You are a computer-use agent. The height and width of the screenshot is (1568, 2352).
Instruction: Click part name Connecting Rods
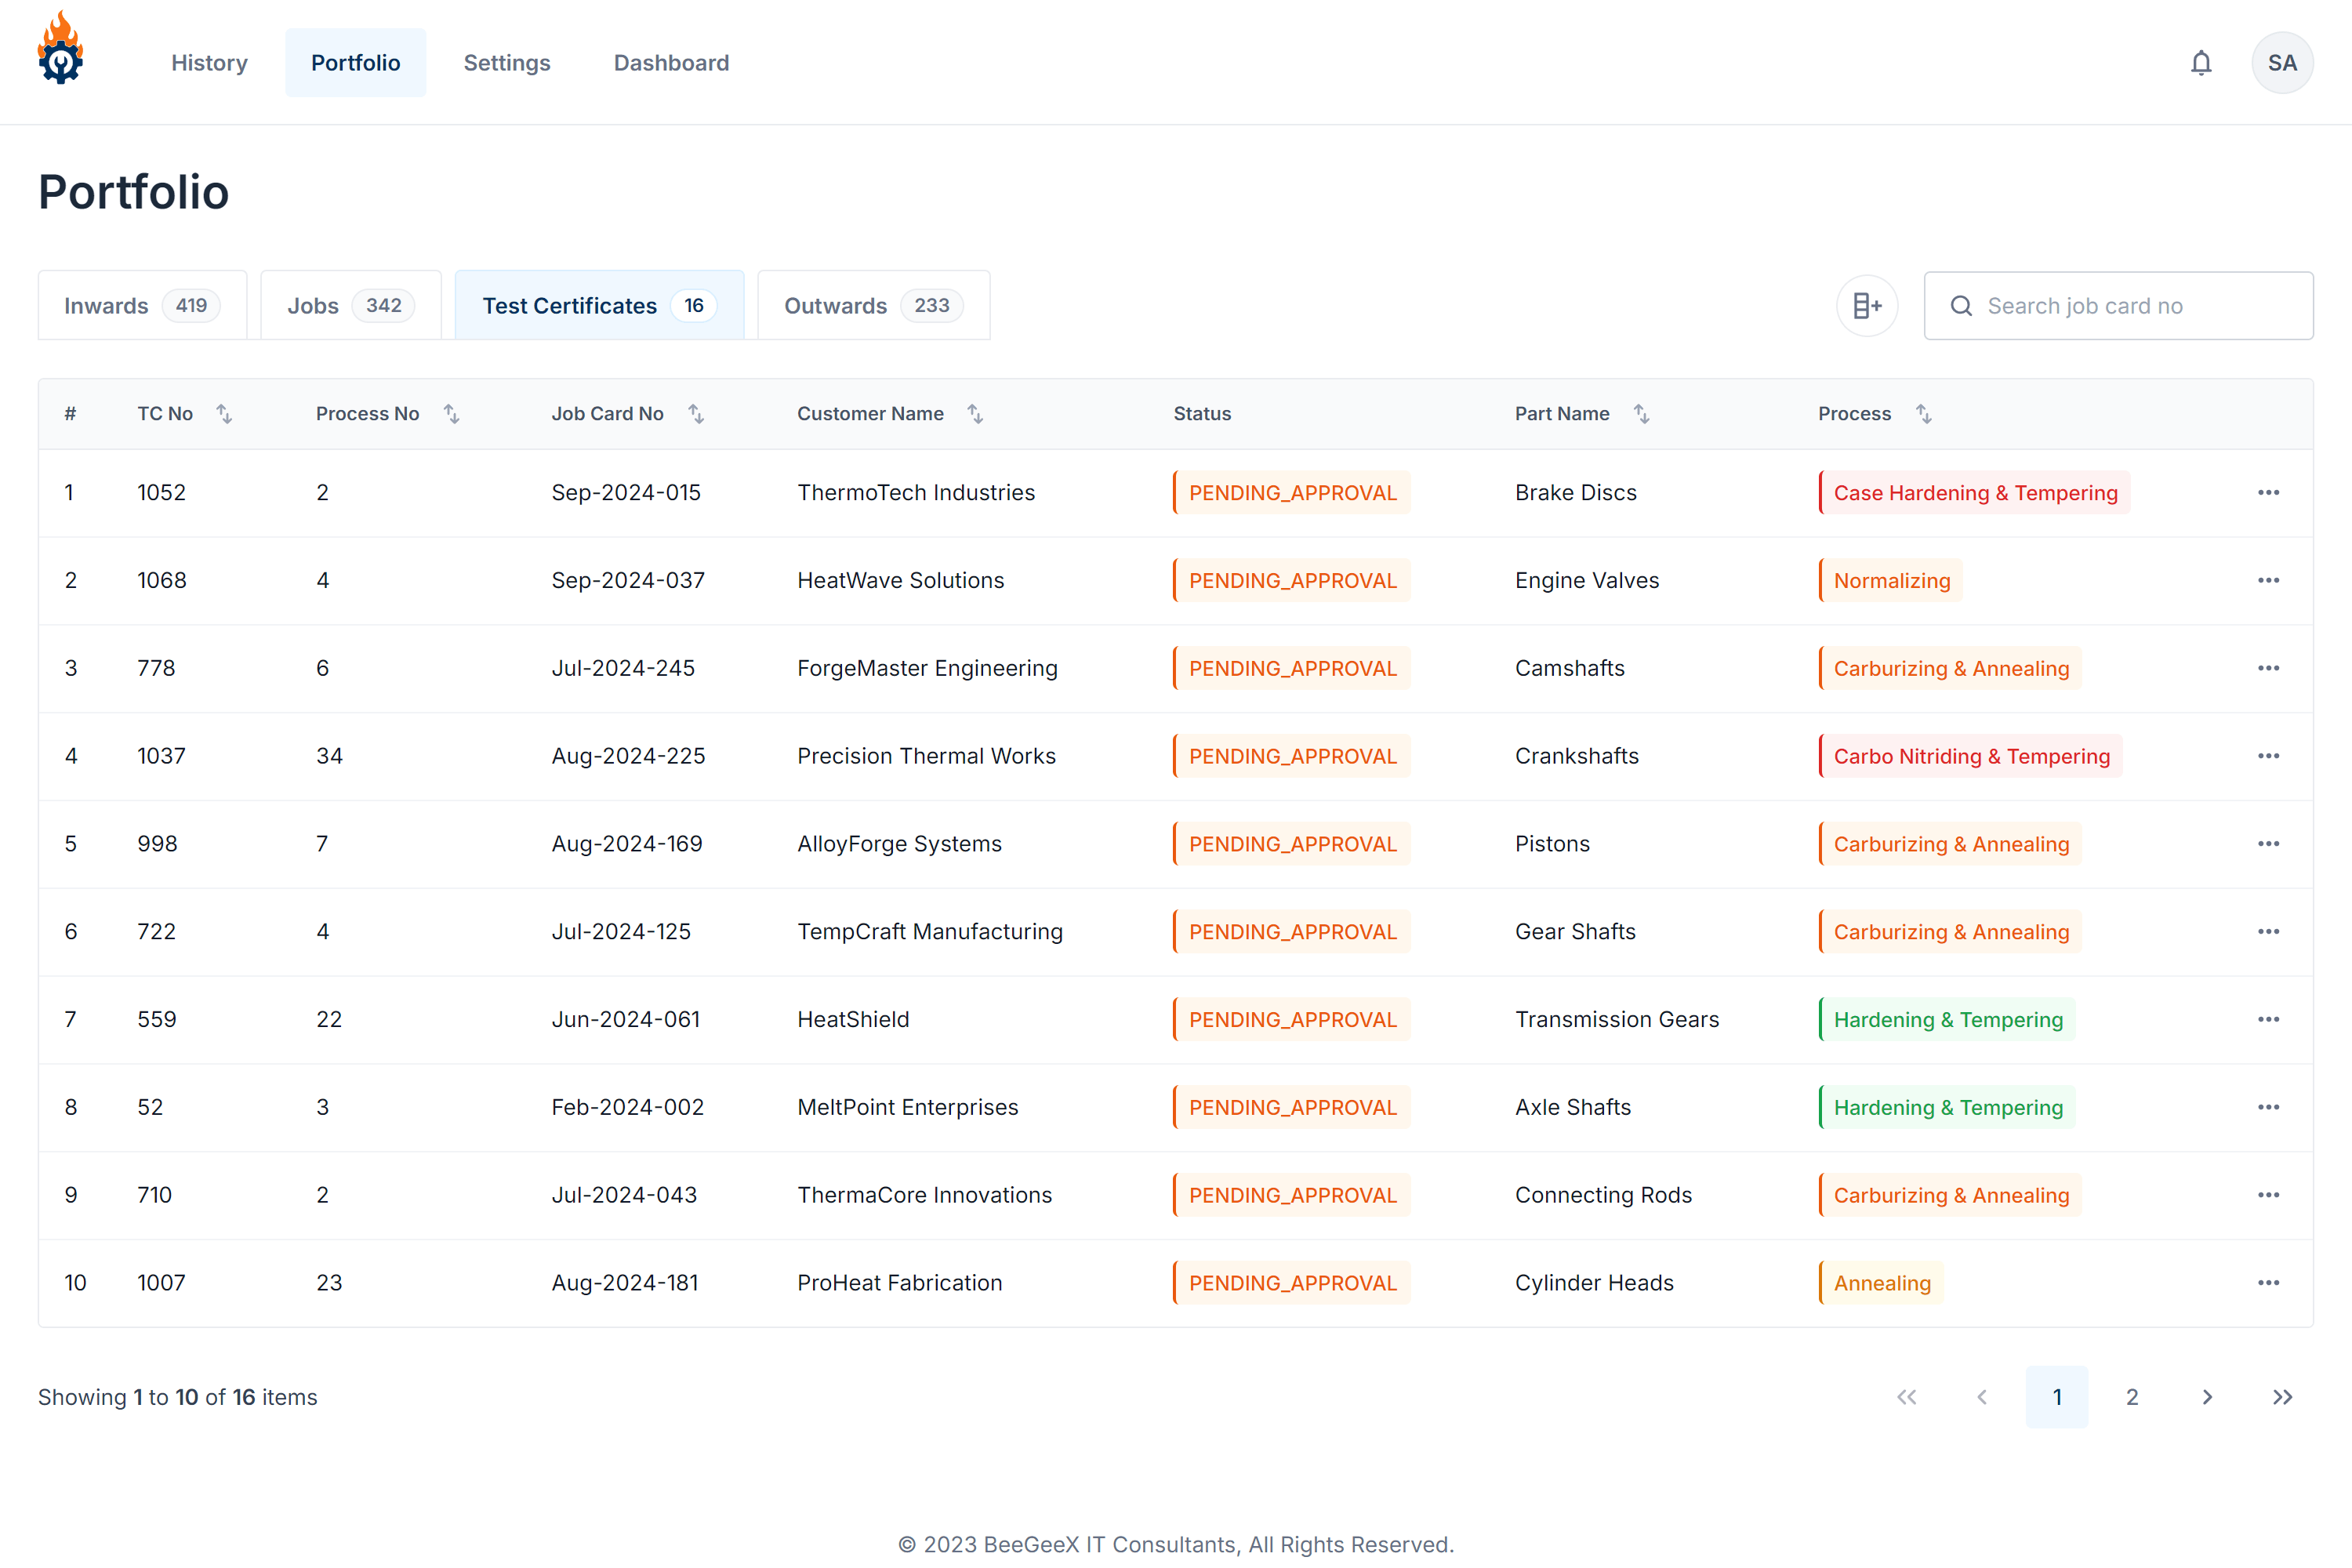1603,1196
